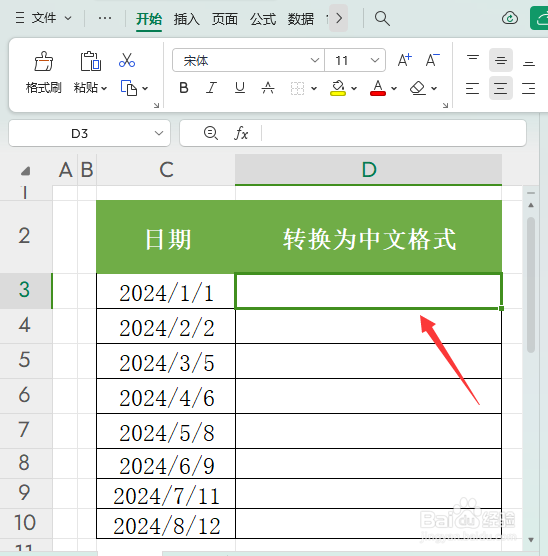548x556 pixels.
Task: Click the eraser clear icon
Action: [417, 88]
